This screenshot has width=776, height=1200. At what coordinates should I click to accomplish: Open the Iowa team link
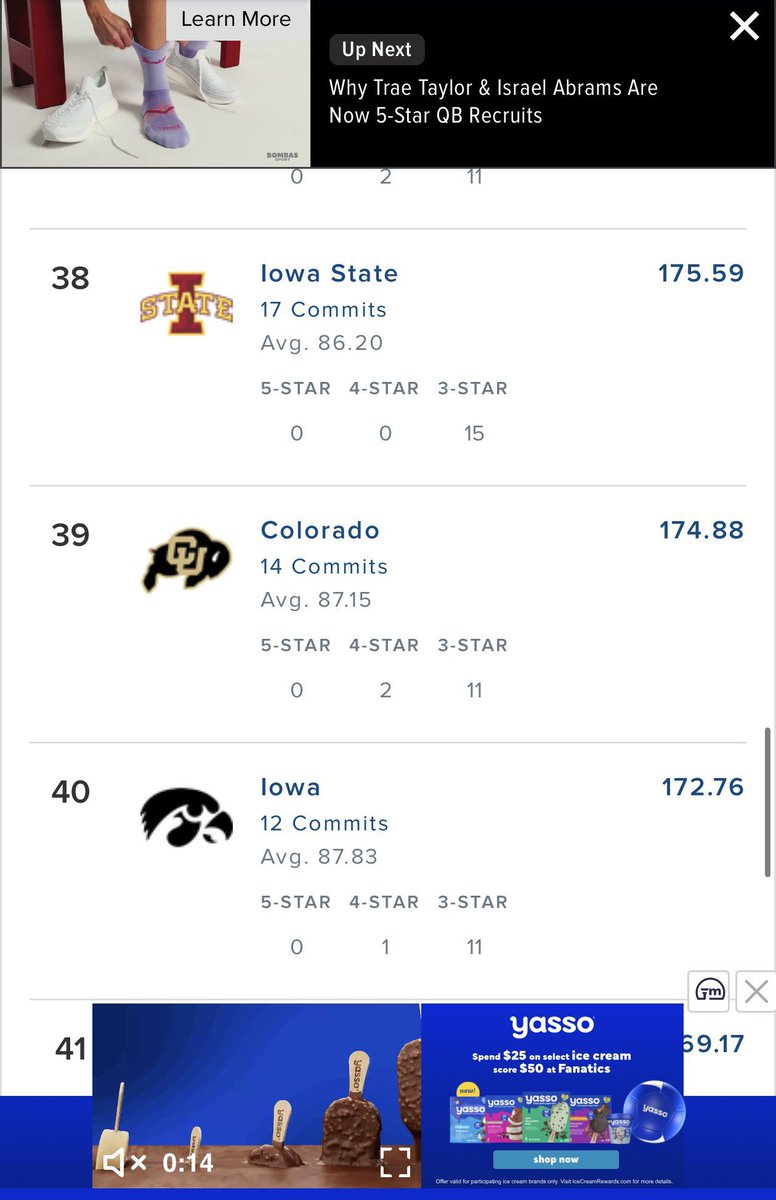pos(291,787)
